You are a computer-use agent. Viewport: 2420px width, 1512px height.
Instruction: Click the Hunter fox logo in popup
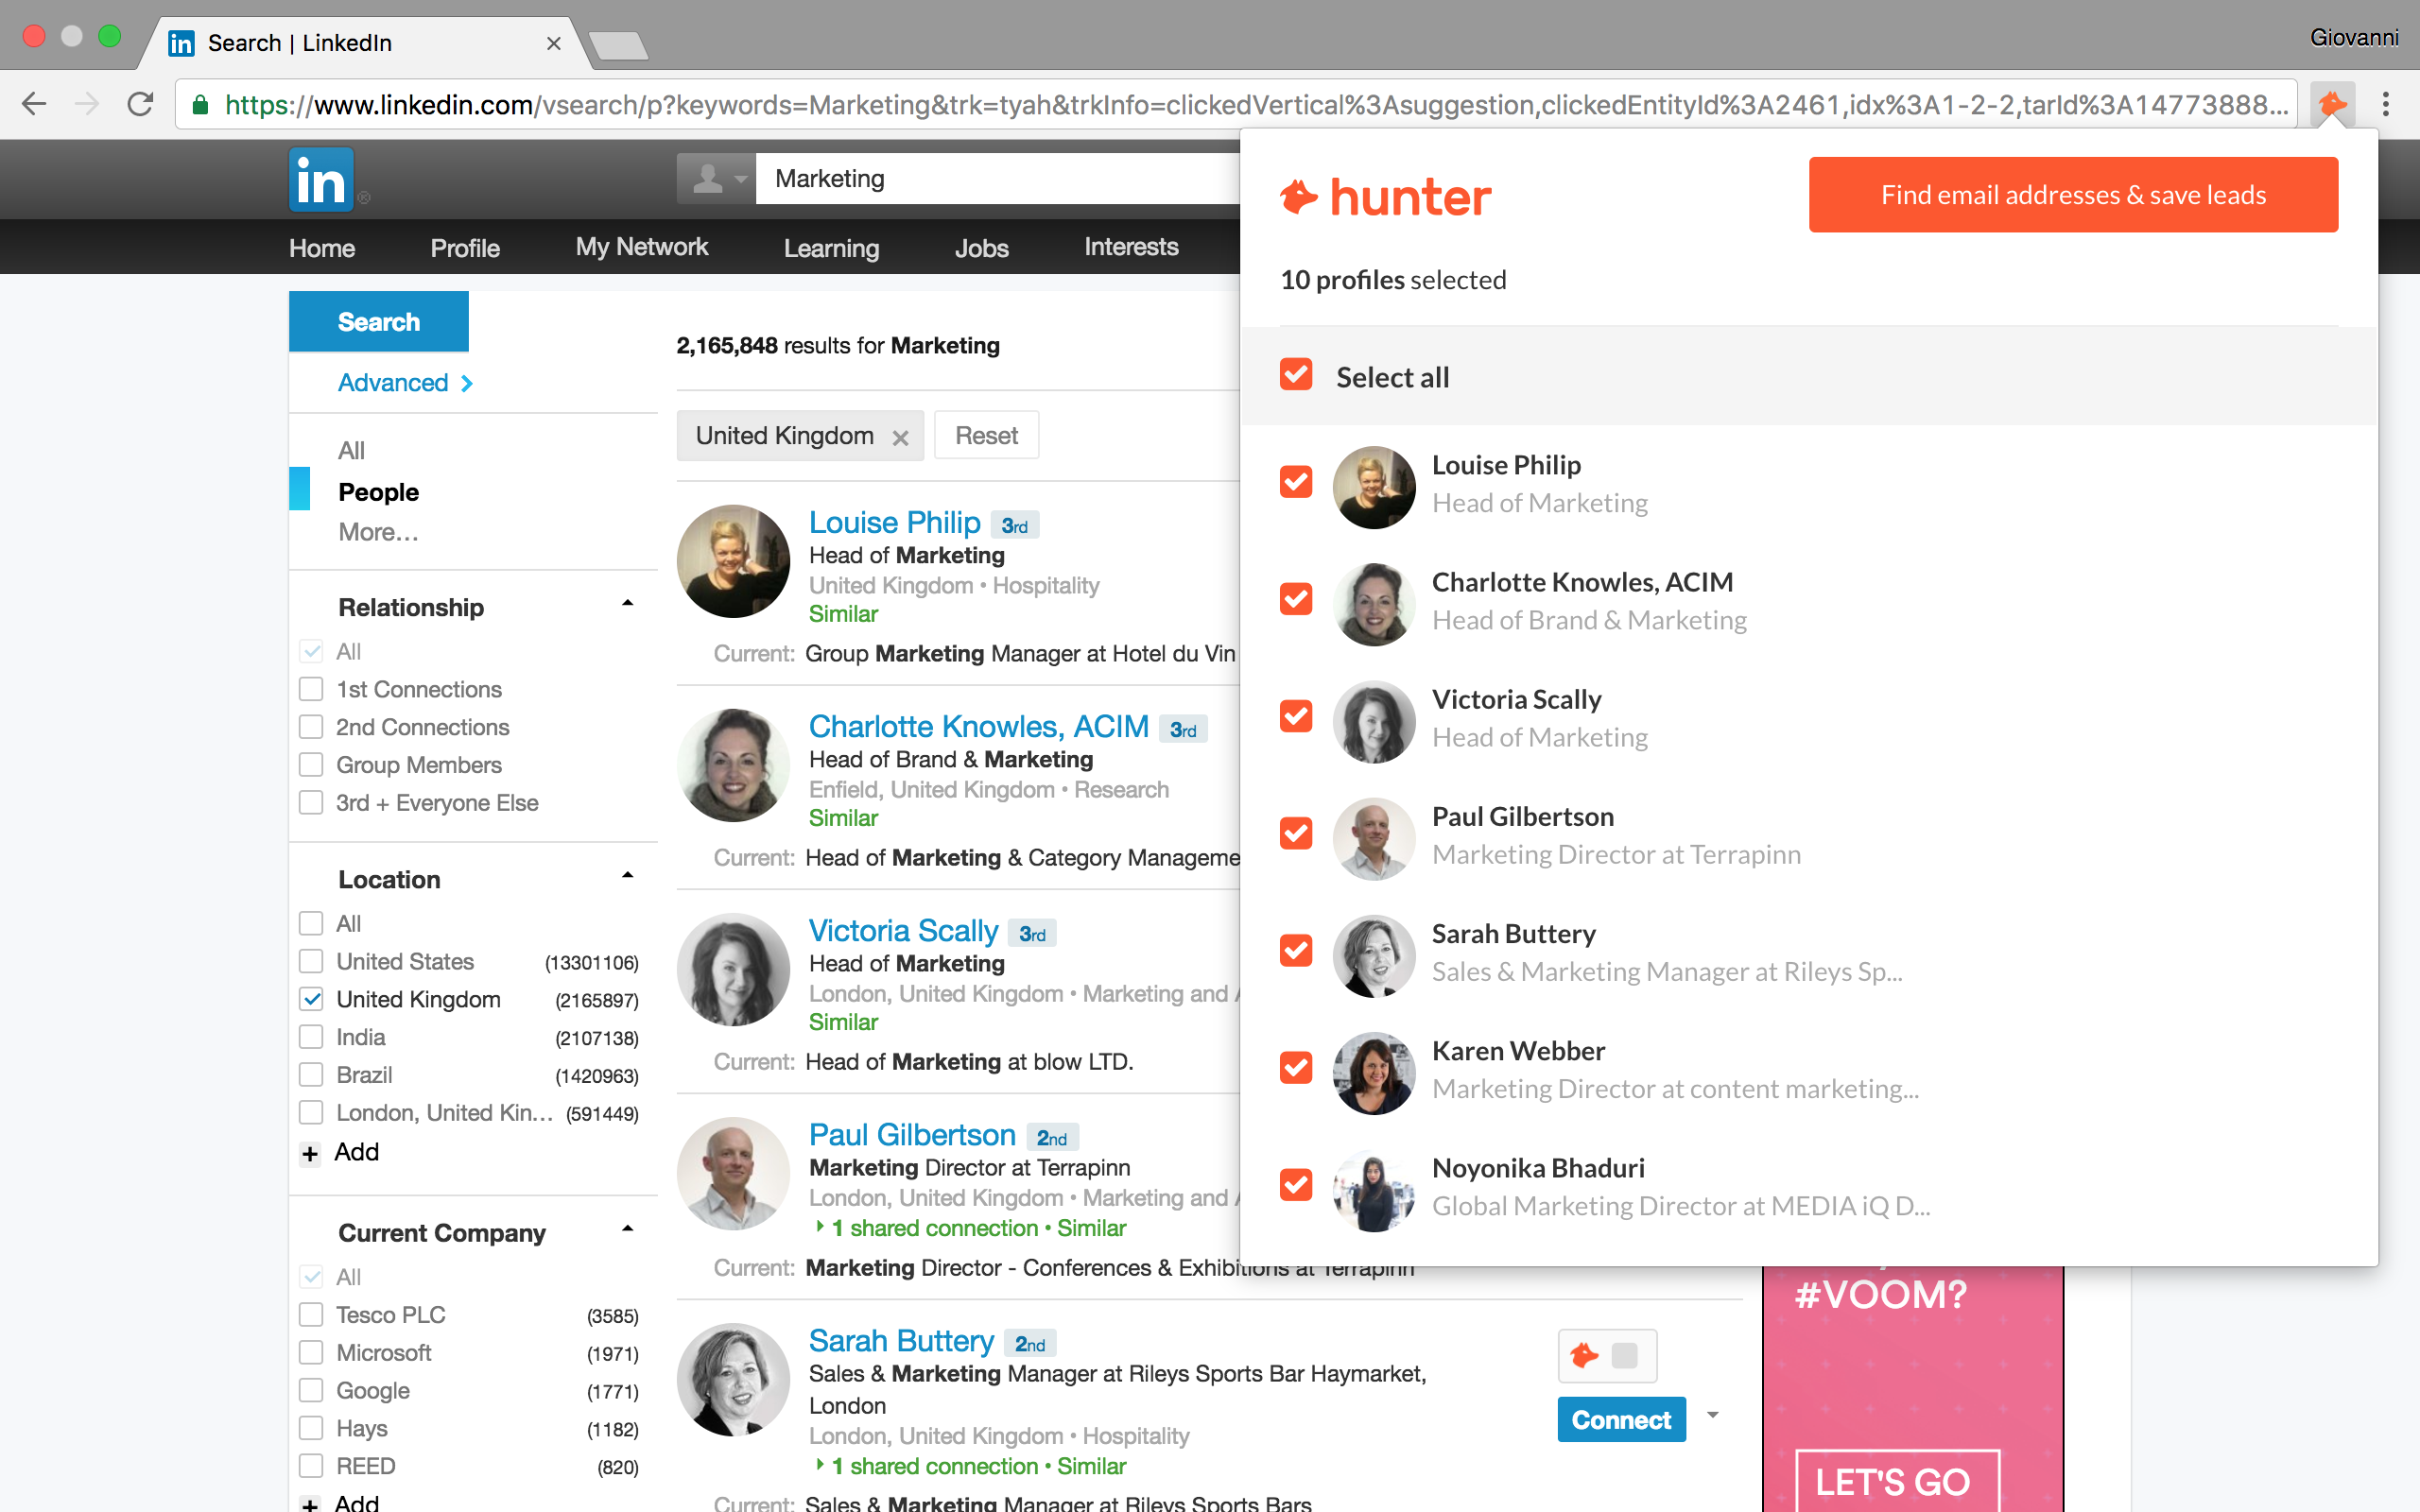tap(1299, 196)
